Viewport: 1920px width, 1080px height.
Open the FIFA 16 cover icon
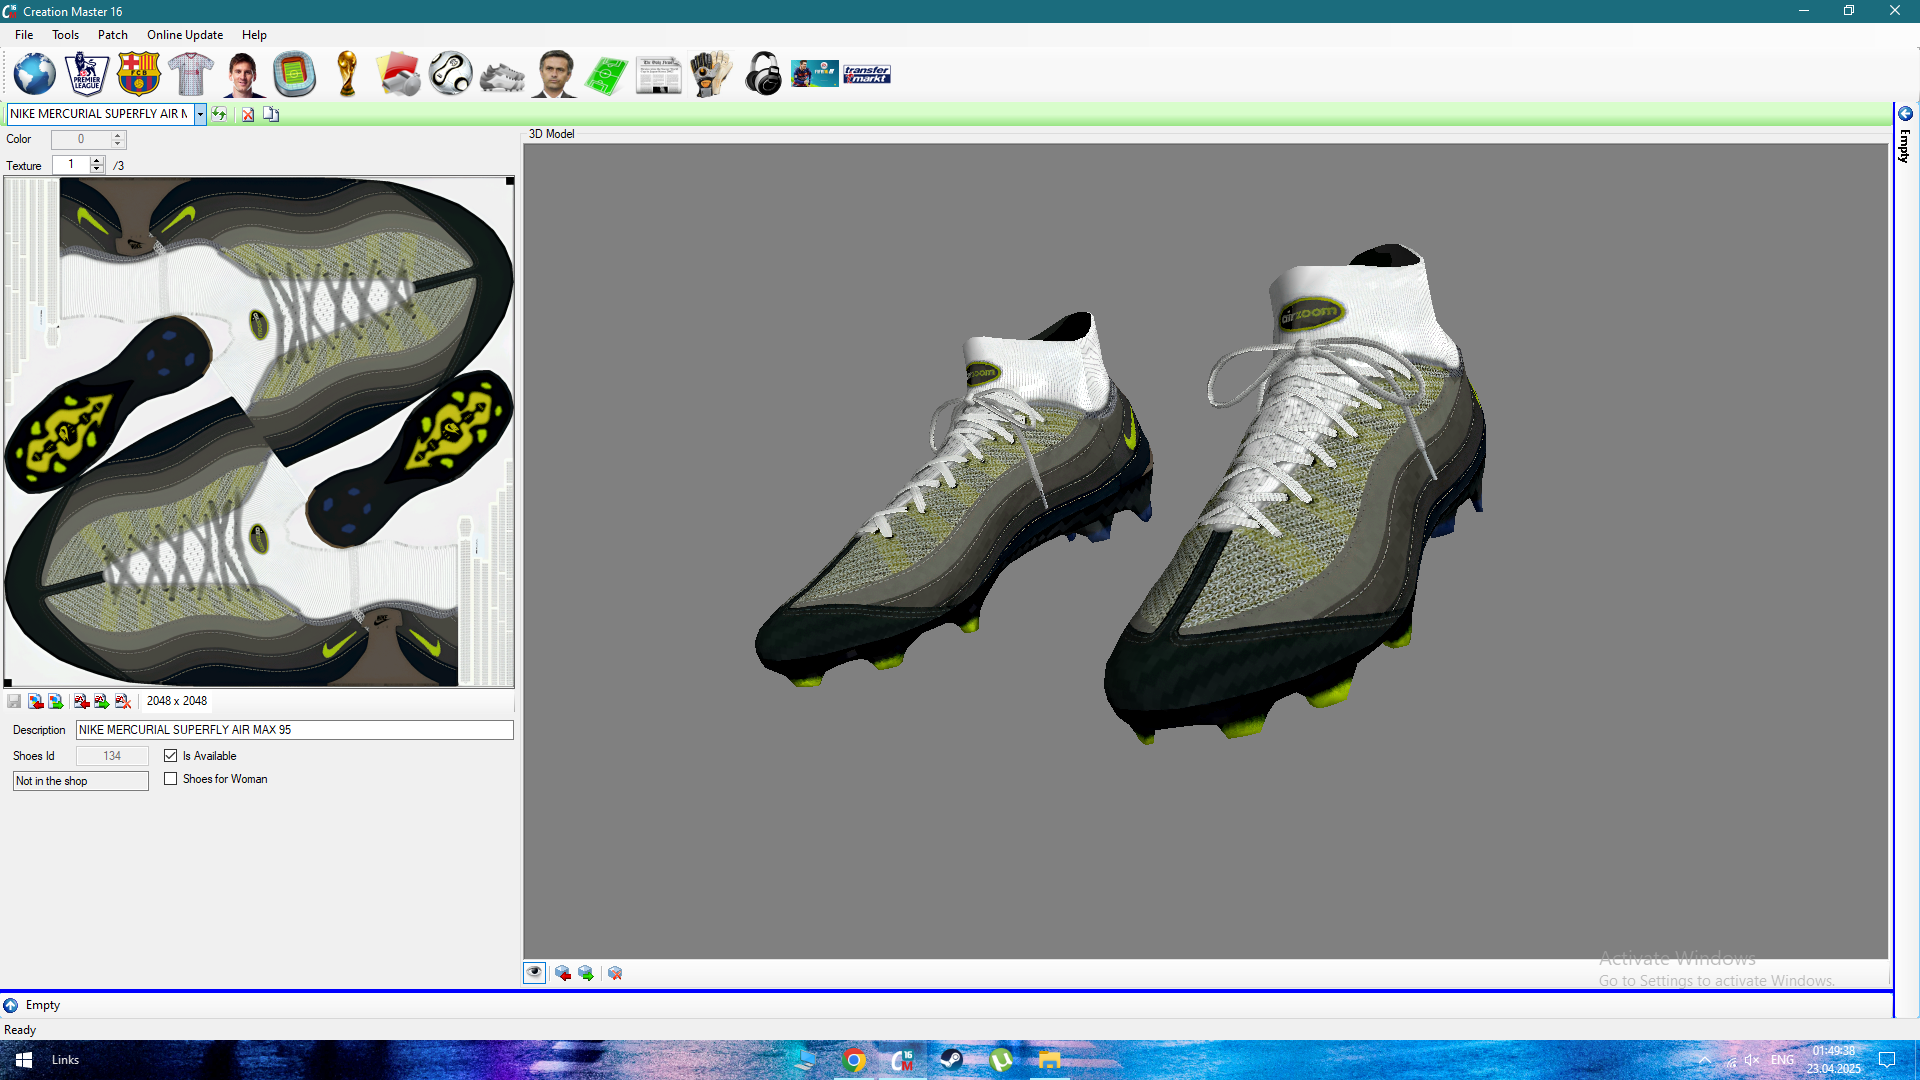coord(815,74)
